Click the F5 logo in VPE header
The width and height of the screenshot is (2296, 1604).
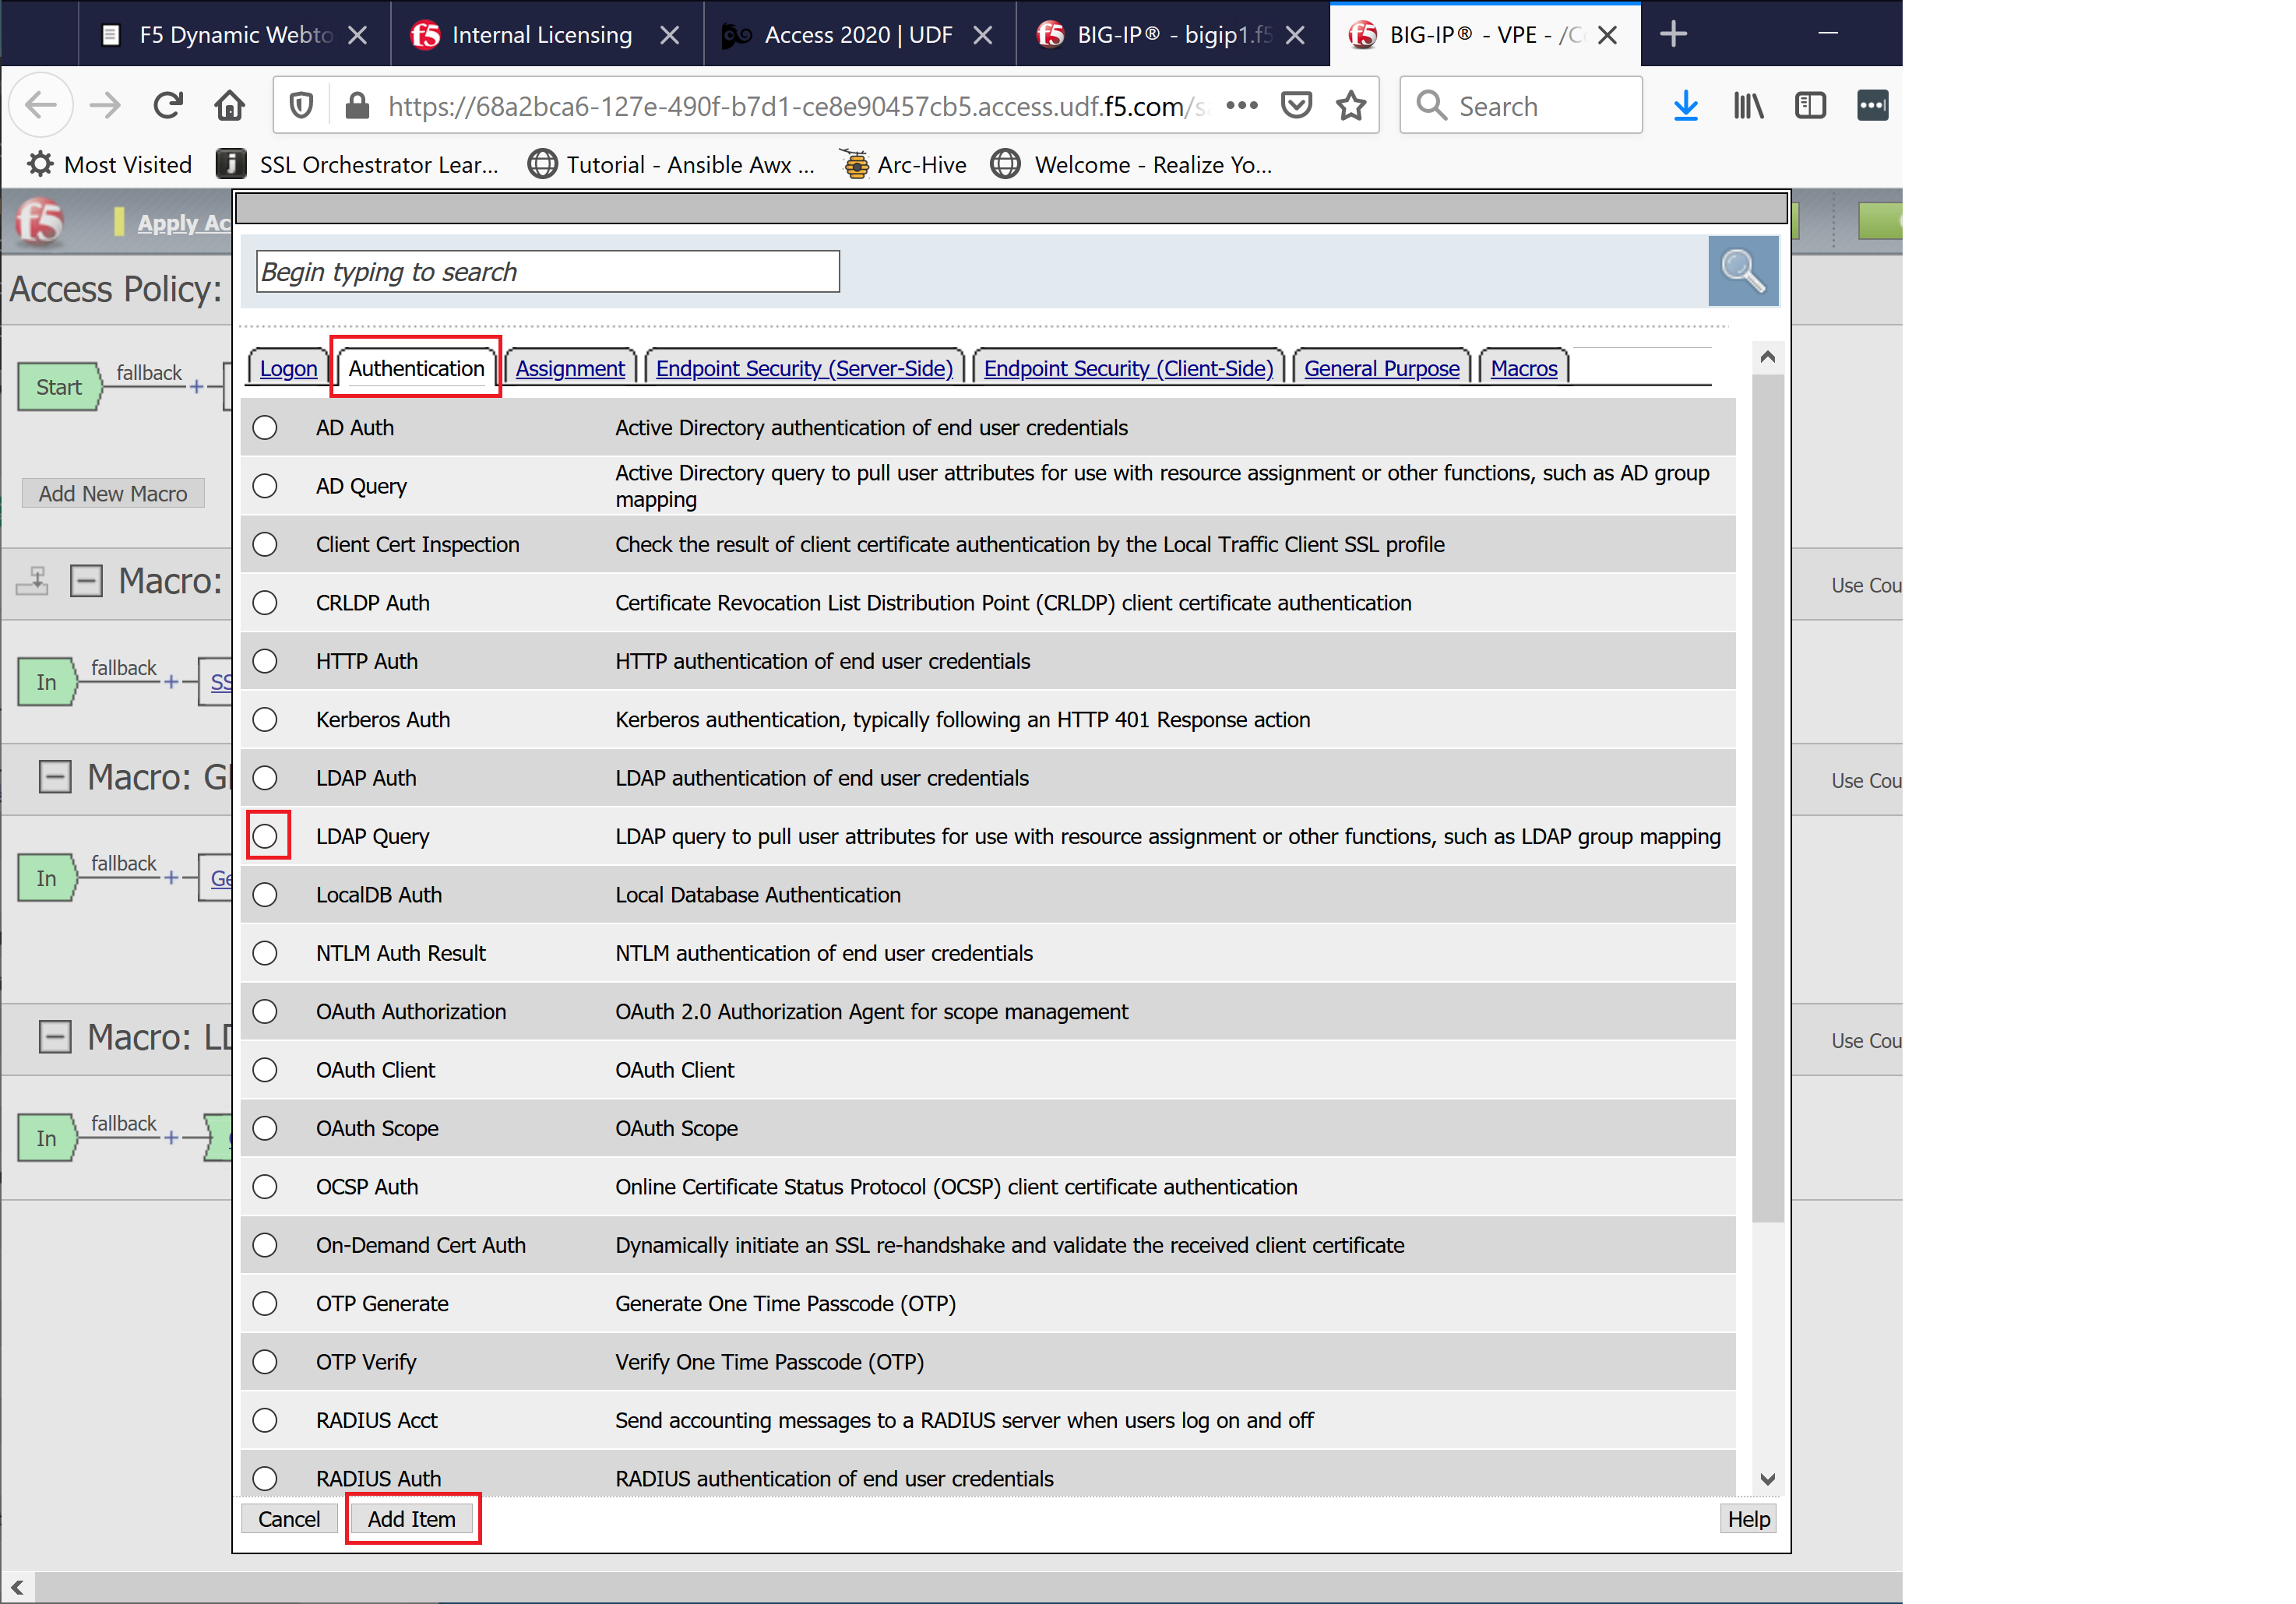point(40,221)
